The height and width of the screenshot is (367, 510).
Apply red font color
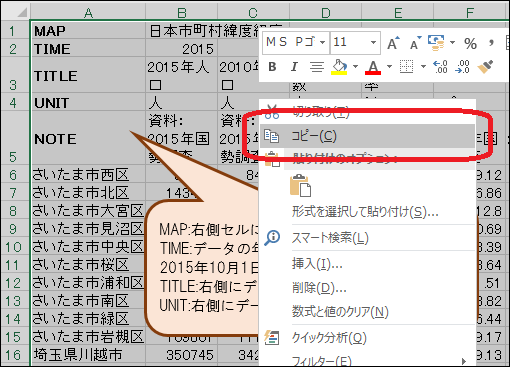(x=373, y=67)
